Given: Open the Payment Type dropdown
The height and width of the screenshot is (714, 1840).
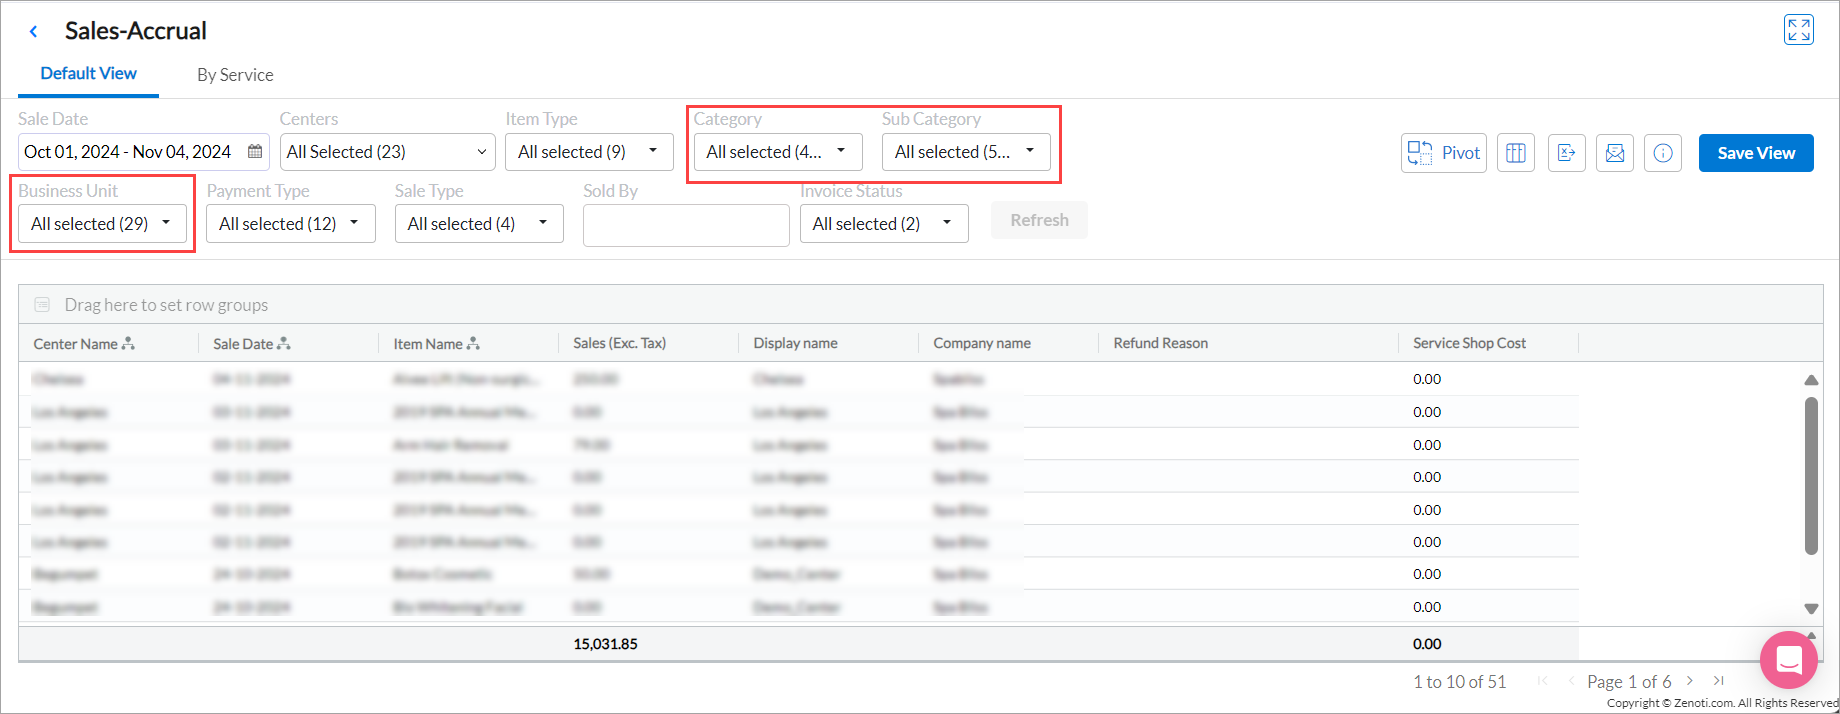Looking at the screenshot, I should pos(291,224).
